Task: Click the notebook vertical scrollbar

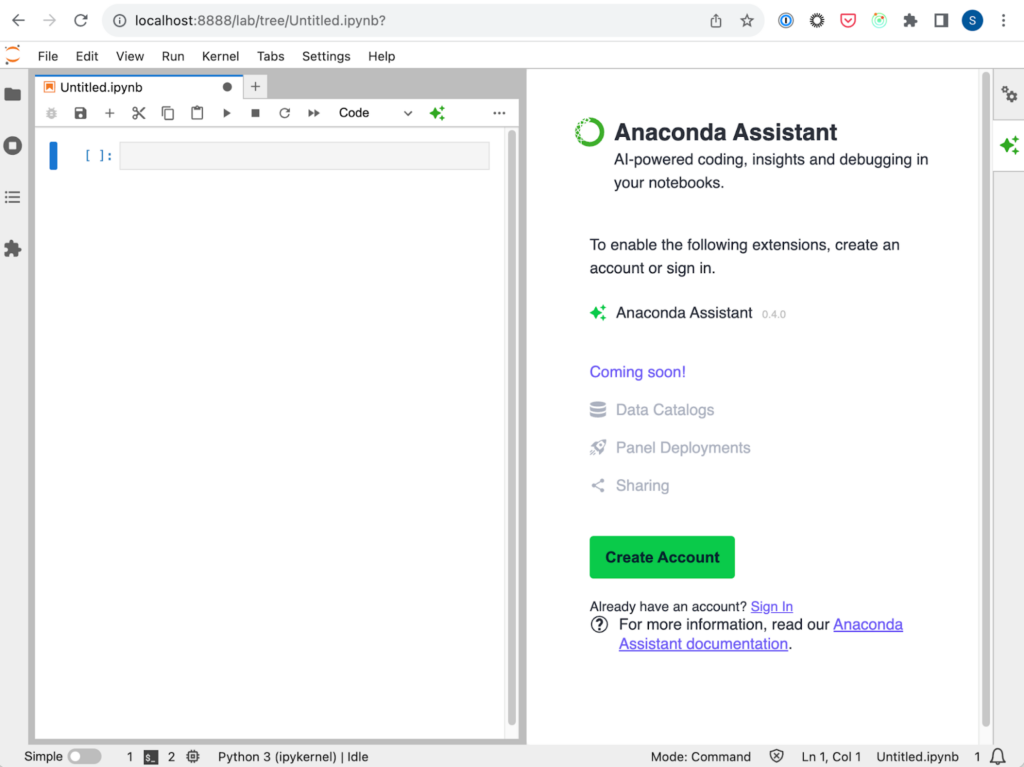Action: click(x=512, y=427)
